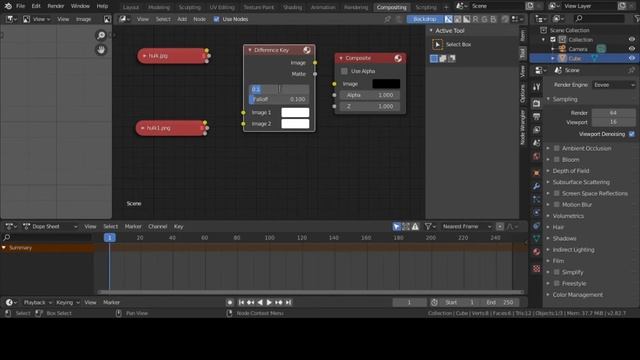The height and width of the screenshot is (360, 640).
Task: Open the Node Wrangler sidebar tab
Action: coord(522,127)
